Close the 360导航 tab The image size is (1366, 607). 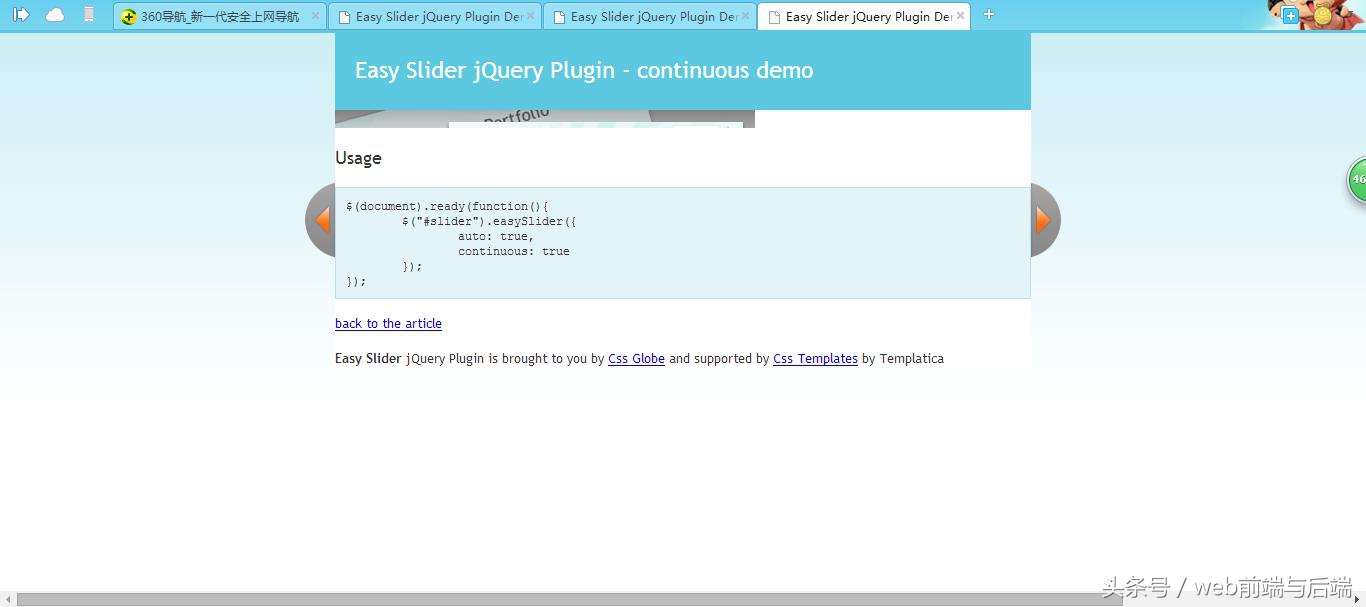[x=315, y=16]
